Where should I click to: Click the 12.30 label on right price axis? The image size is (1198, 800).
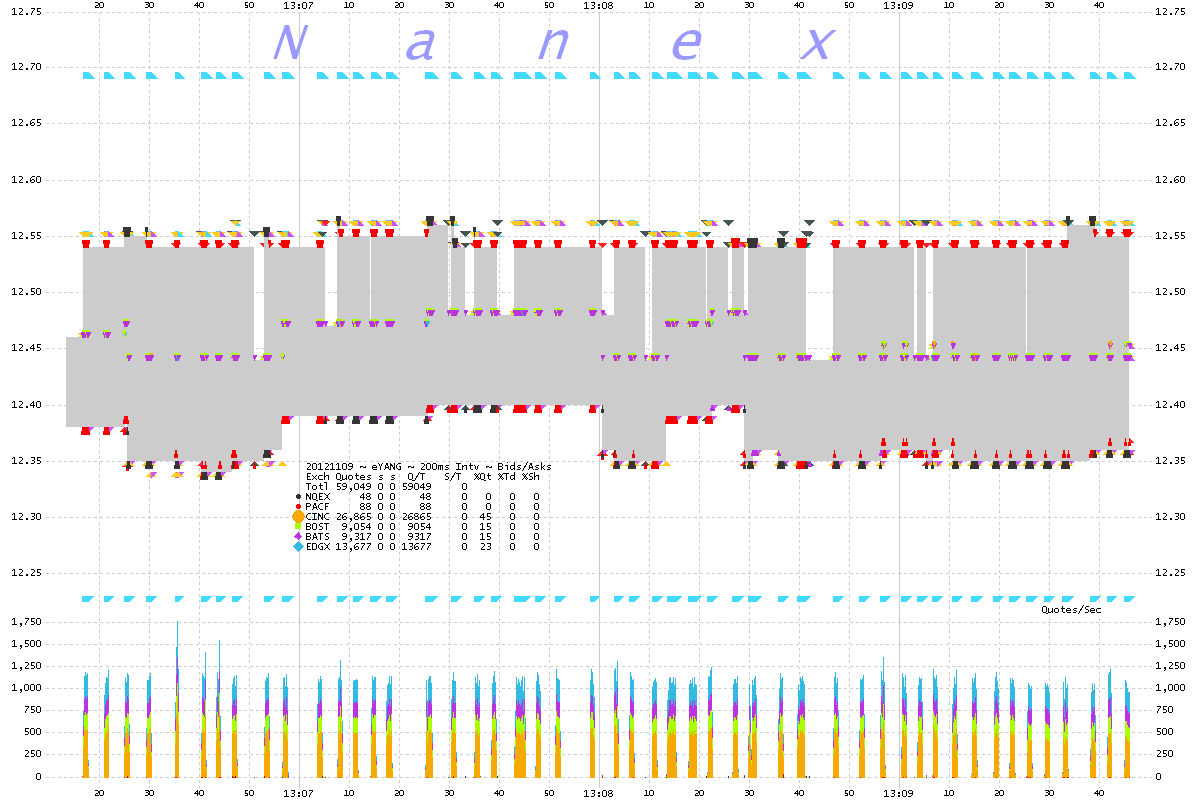1170,517
